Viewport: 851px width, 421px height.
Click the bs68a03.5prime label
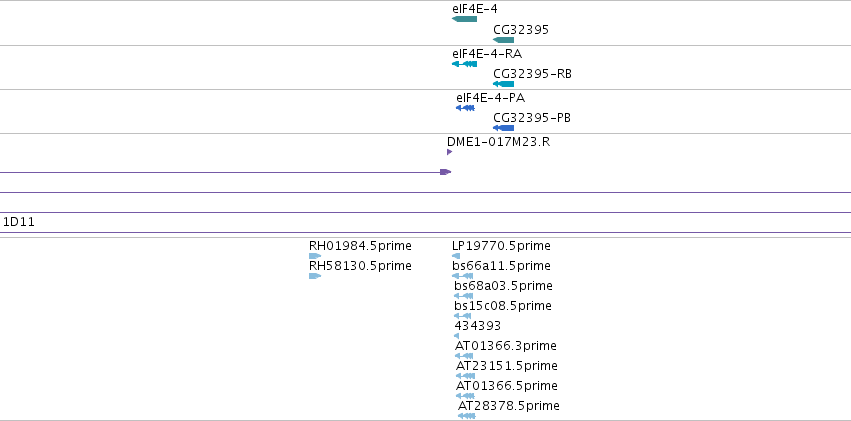[x=503, y=285]
